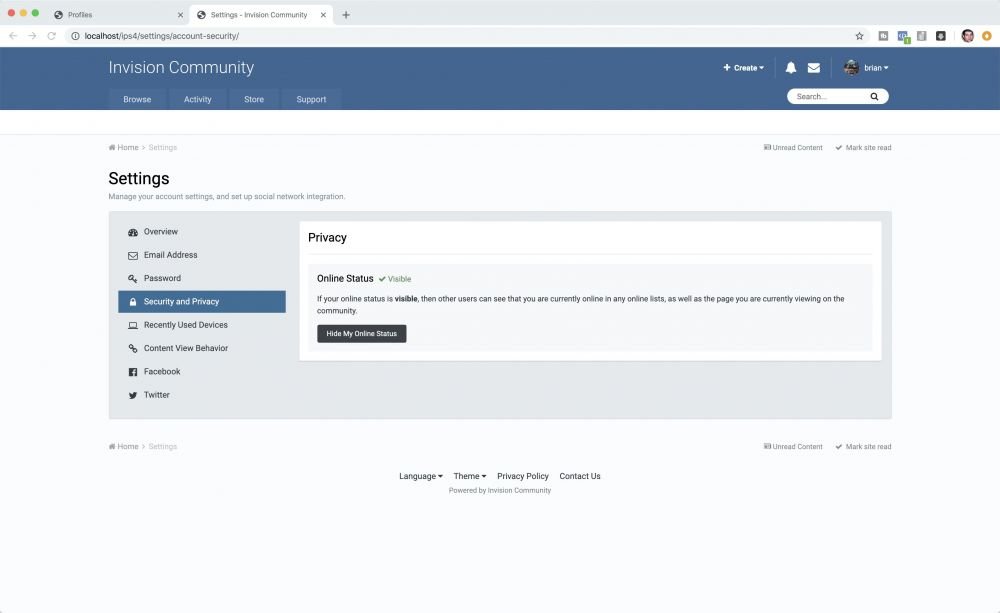The height and width of the screenshot is (613, 1000).
Task: Open the brian user menu
Action: [876, 68]
